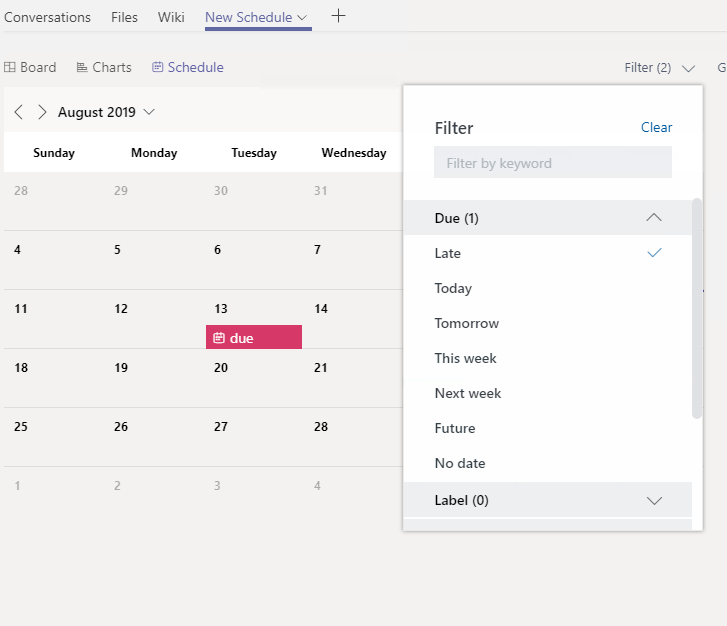
Task: Select August 25 in the calendar
Action: point(21,427)
